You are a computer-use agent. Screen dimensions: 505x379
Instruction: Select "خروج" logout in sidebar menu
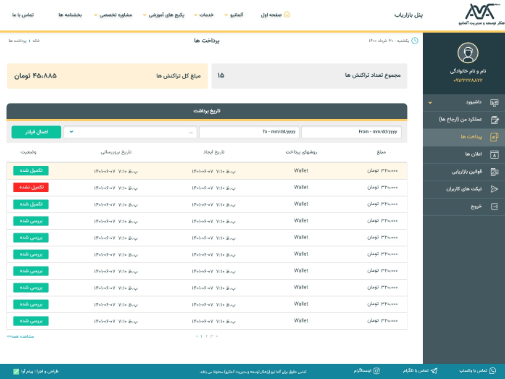coord(476,207)
